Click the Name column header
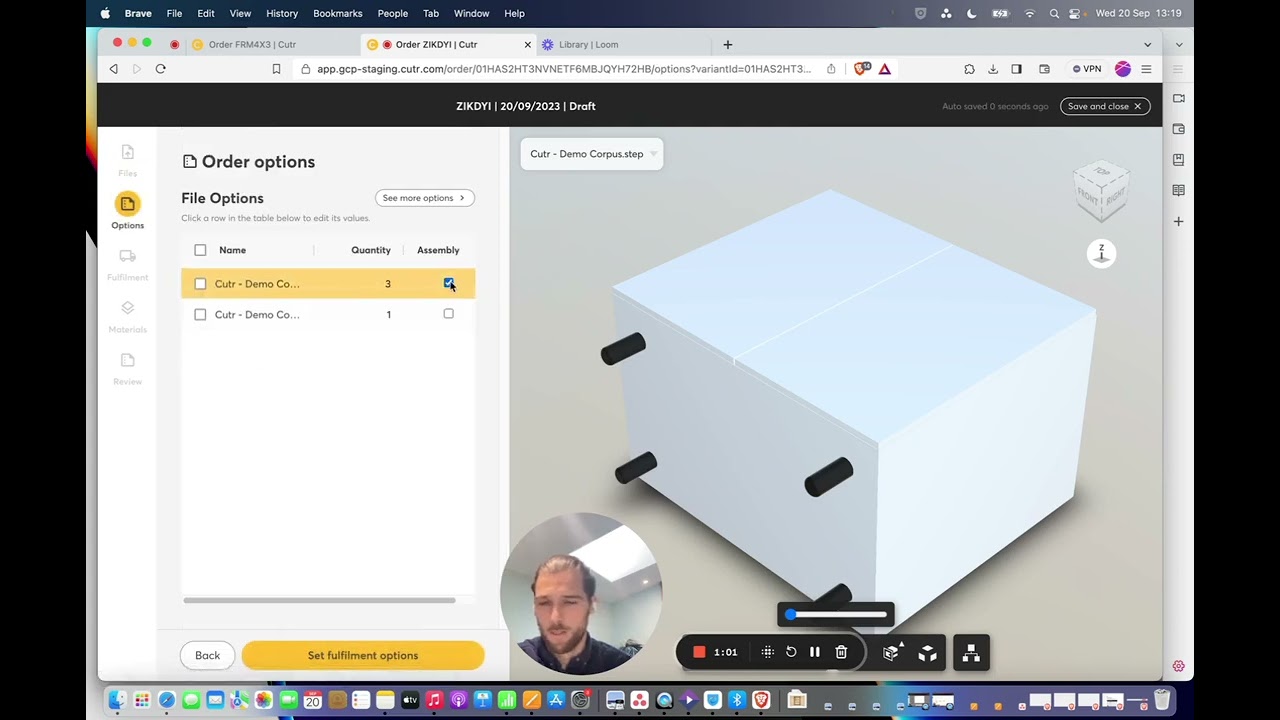Viewport: 1280px width, 720px height. click(x=232, y=250)
